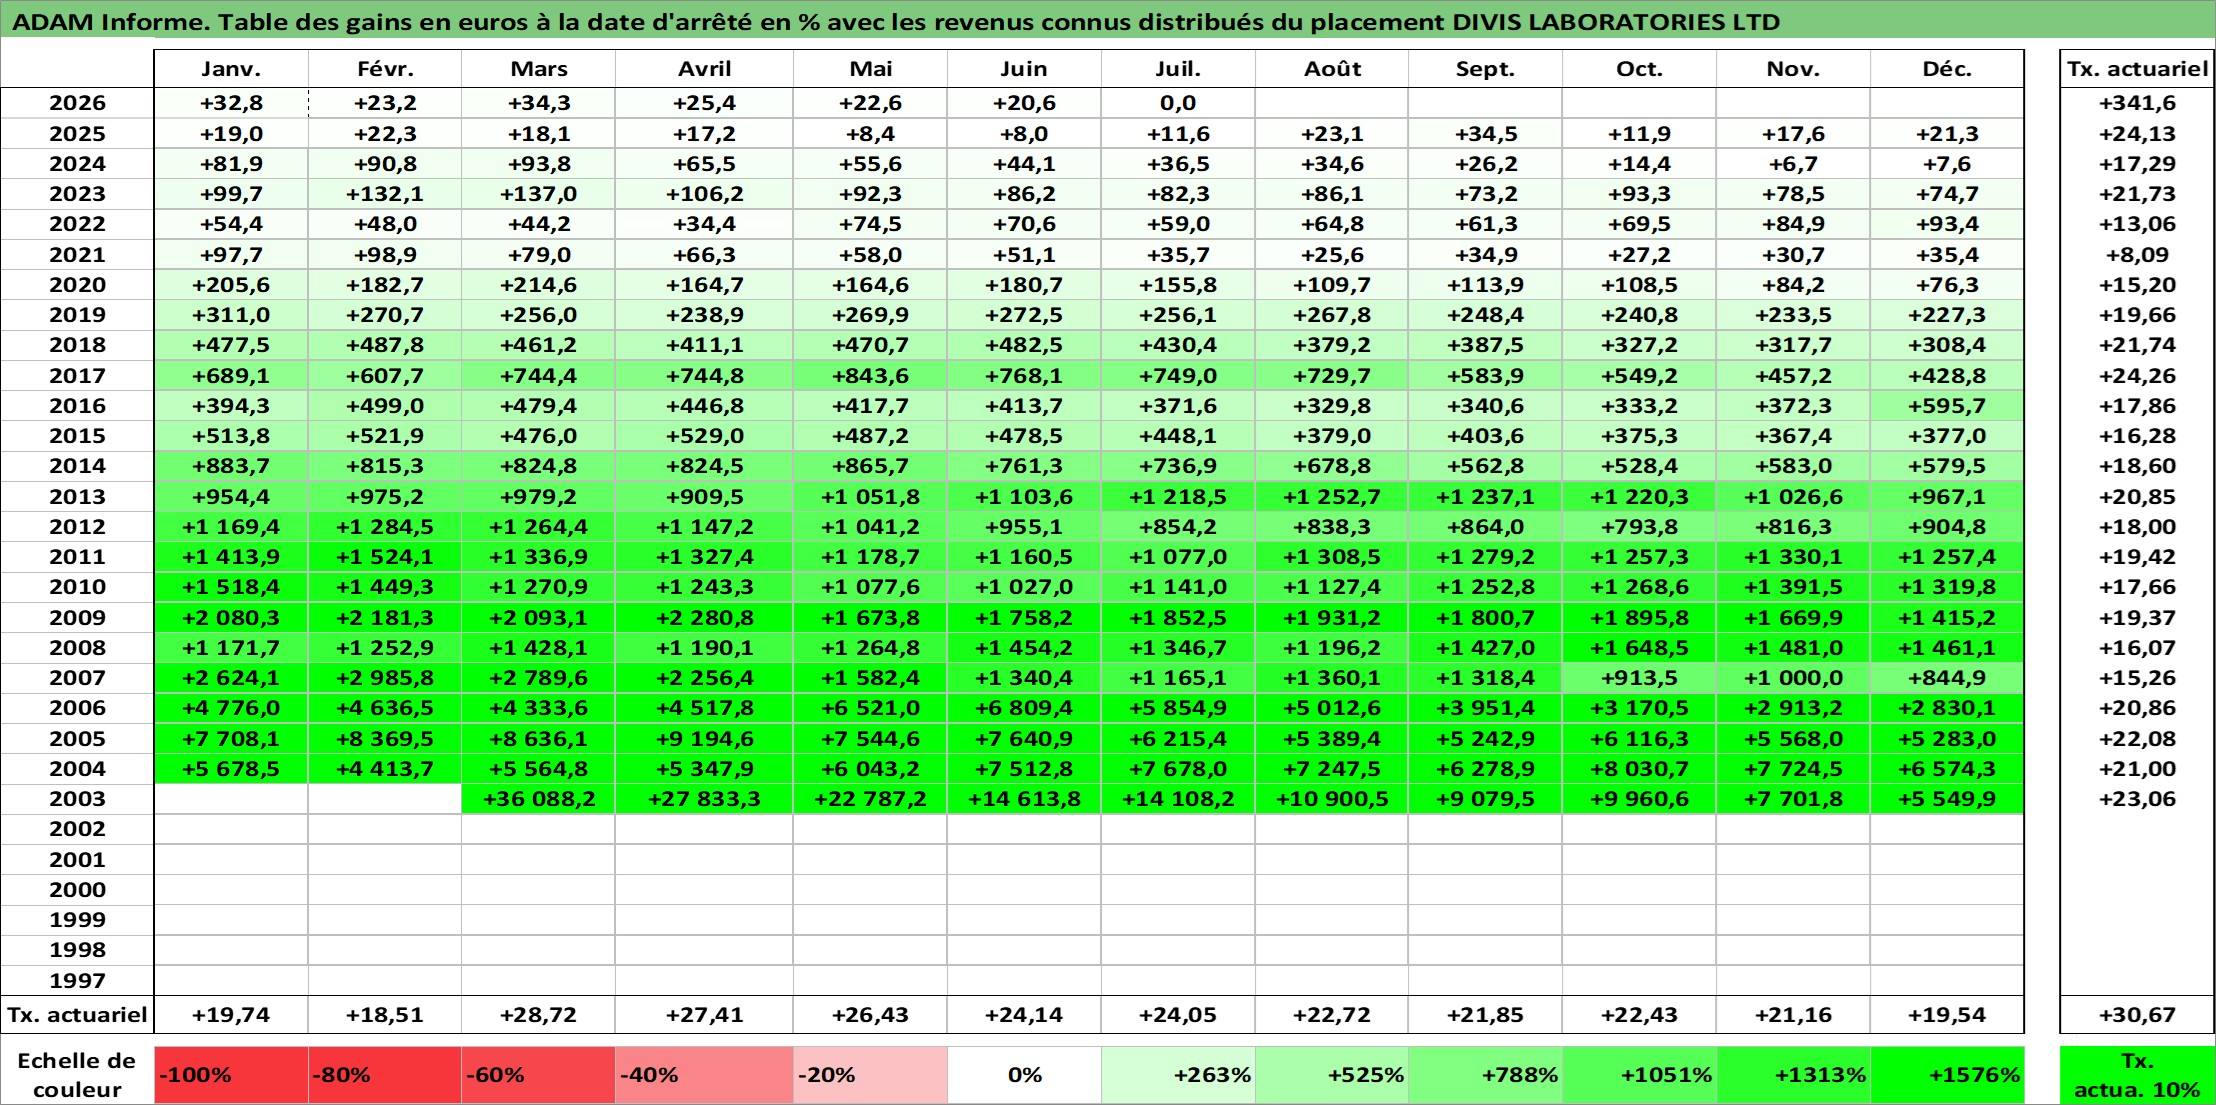Click the 'Avril' column header

704,69
